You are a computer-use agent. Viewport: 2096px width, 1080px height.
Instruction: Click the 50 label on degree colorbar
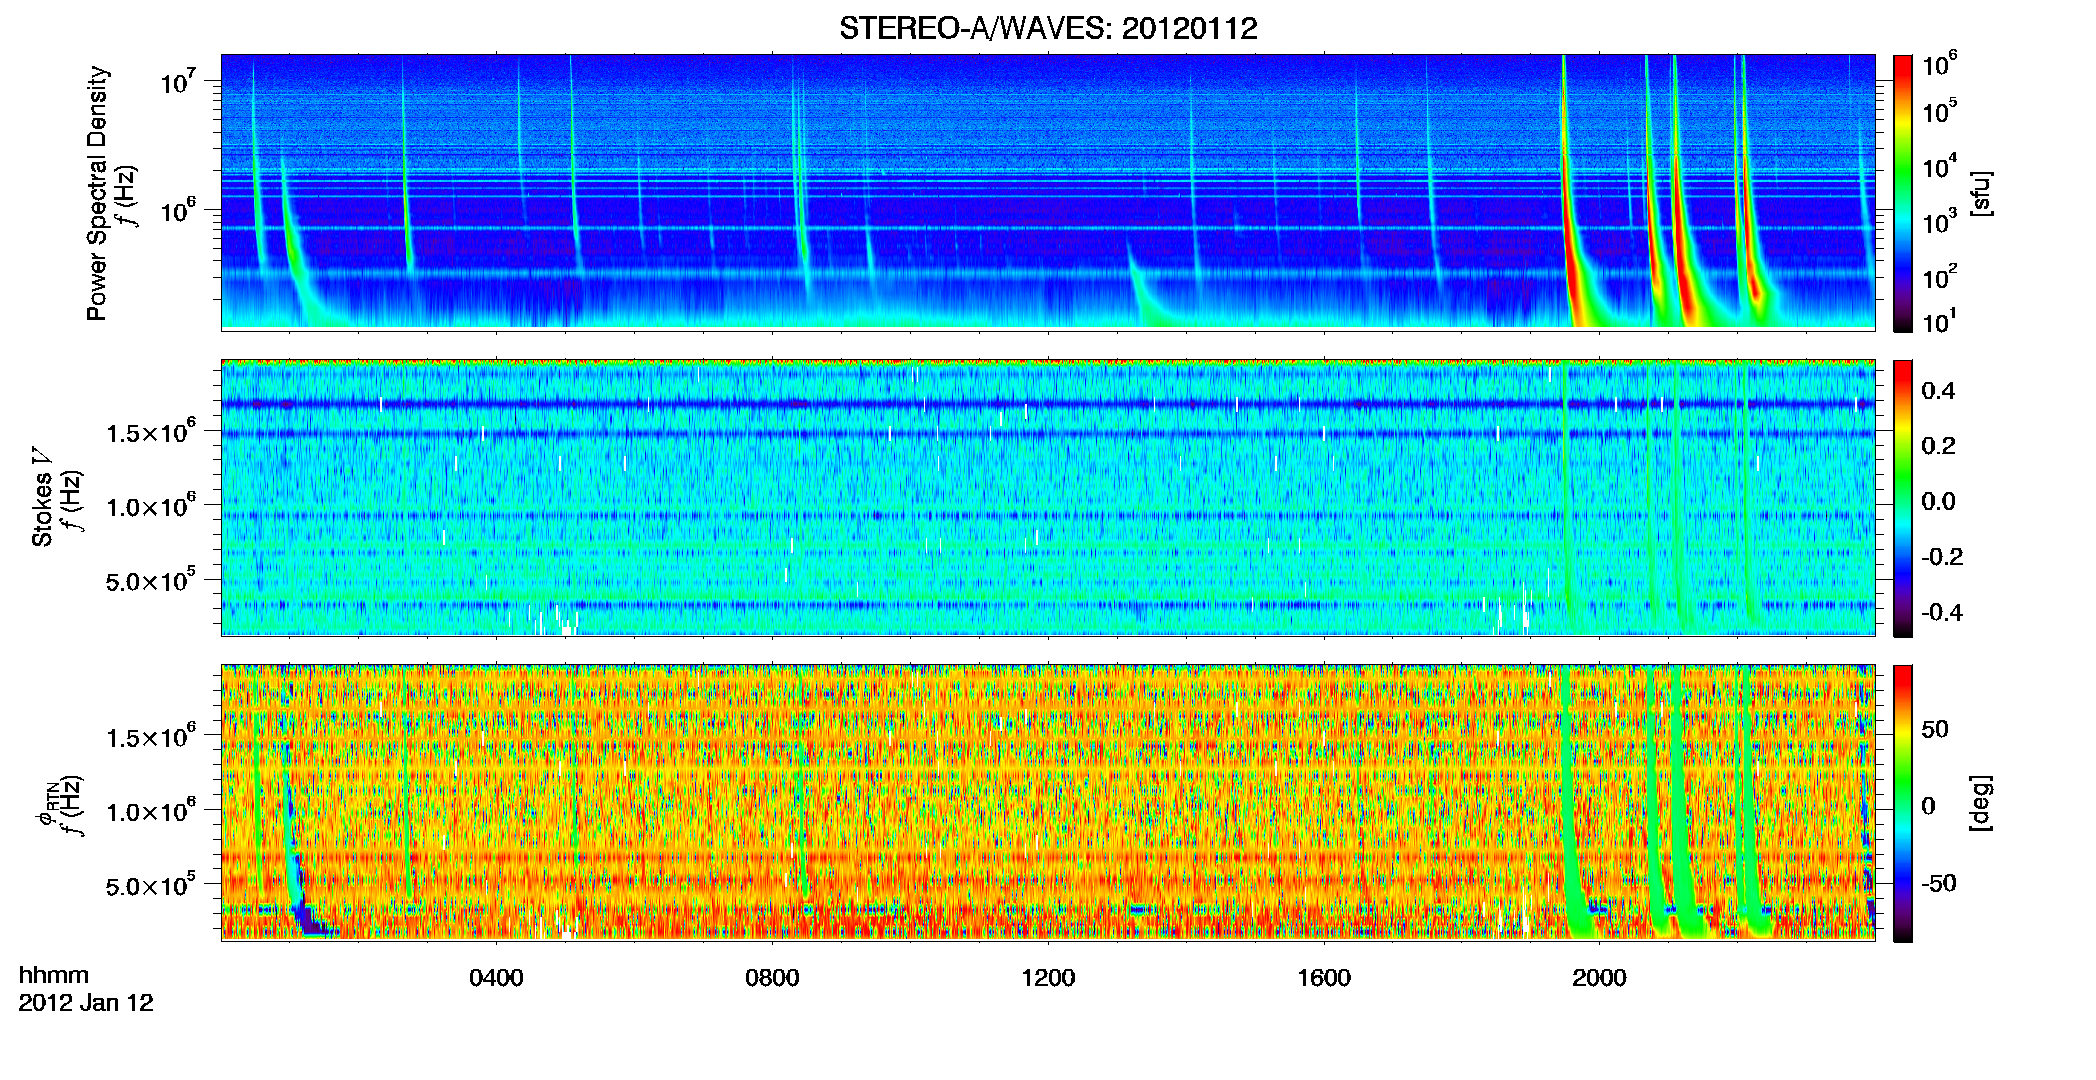[x=1935, y=729]
